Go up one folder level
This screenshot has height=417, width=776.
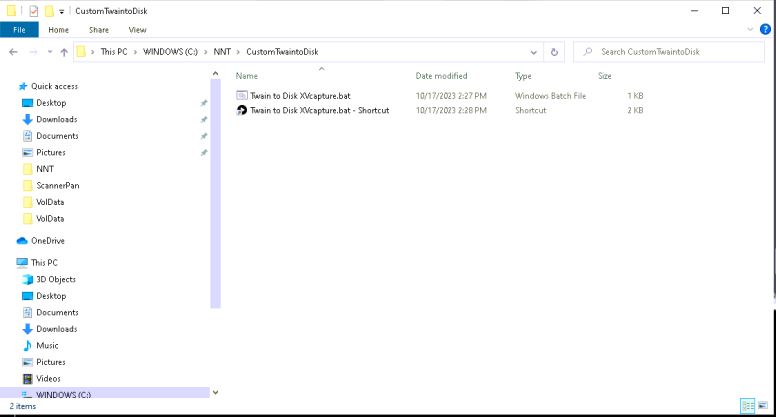click(64, 52)
